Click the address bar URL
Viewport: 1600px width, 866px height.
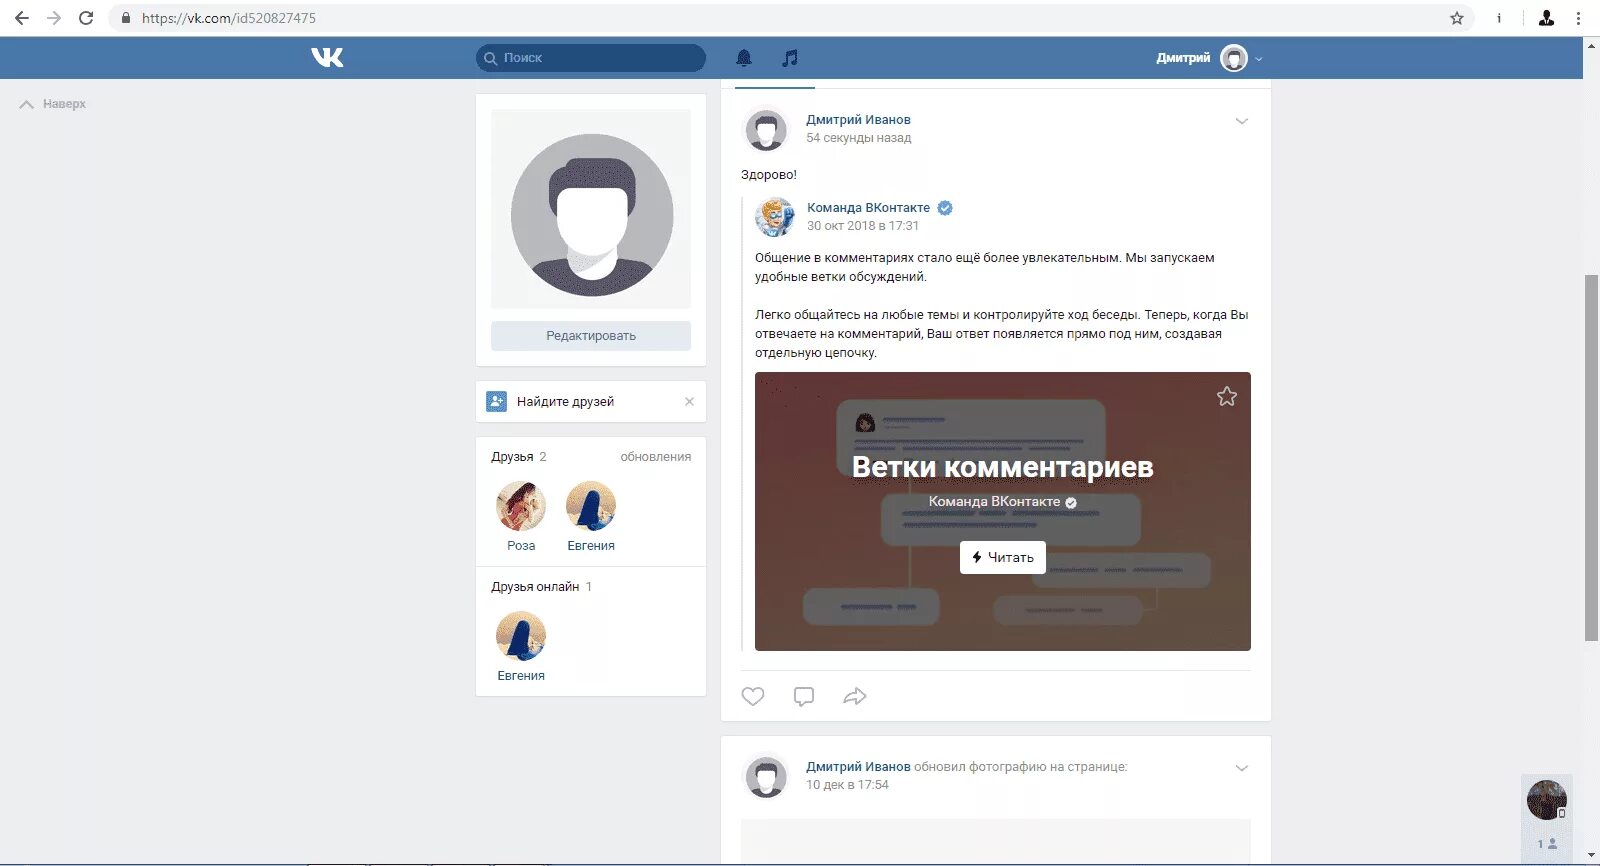click(x=229, y=18)
